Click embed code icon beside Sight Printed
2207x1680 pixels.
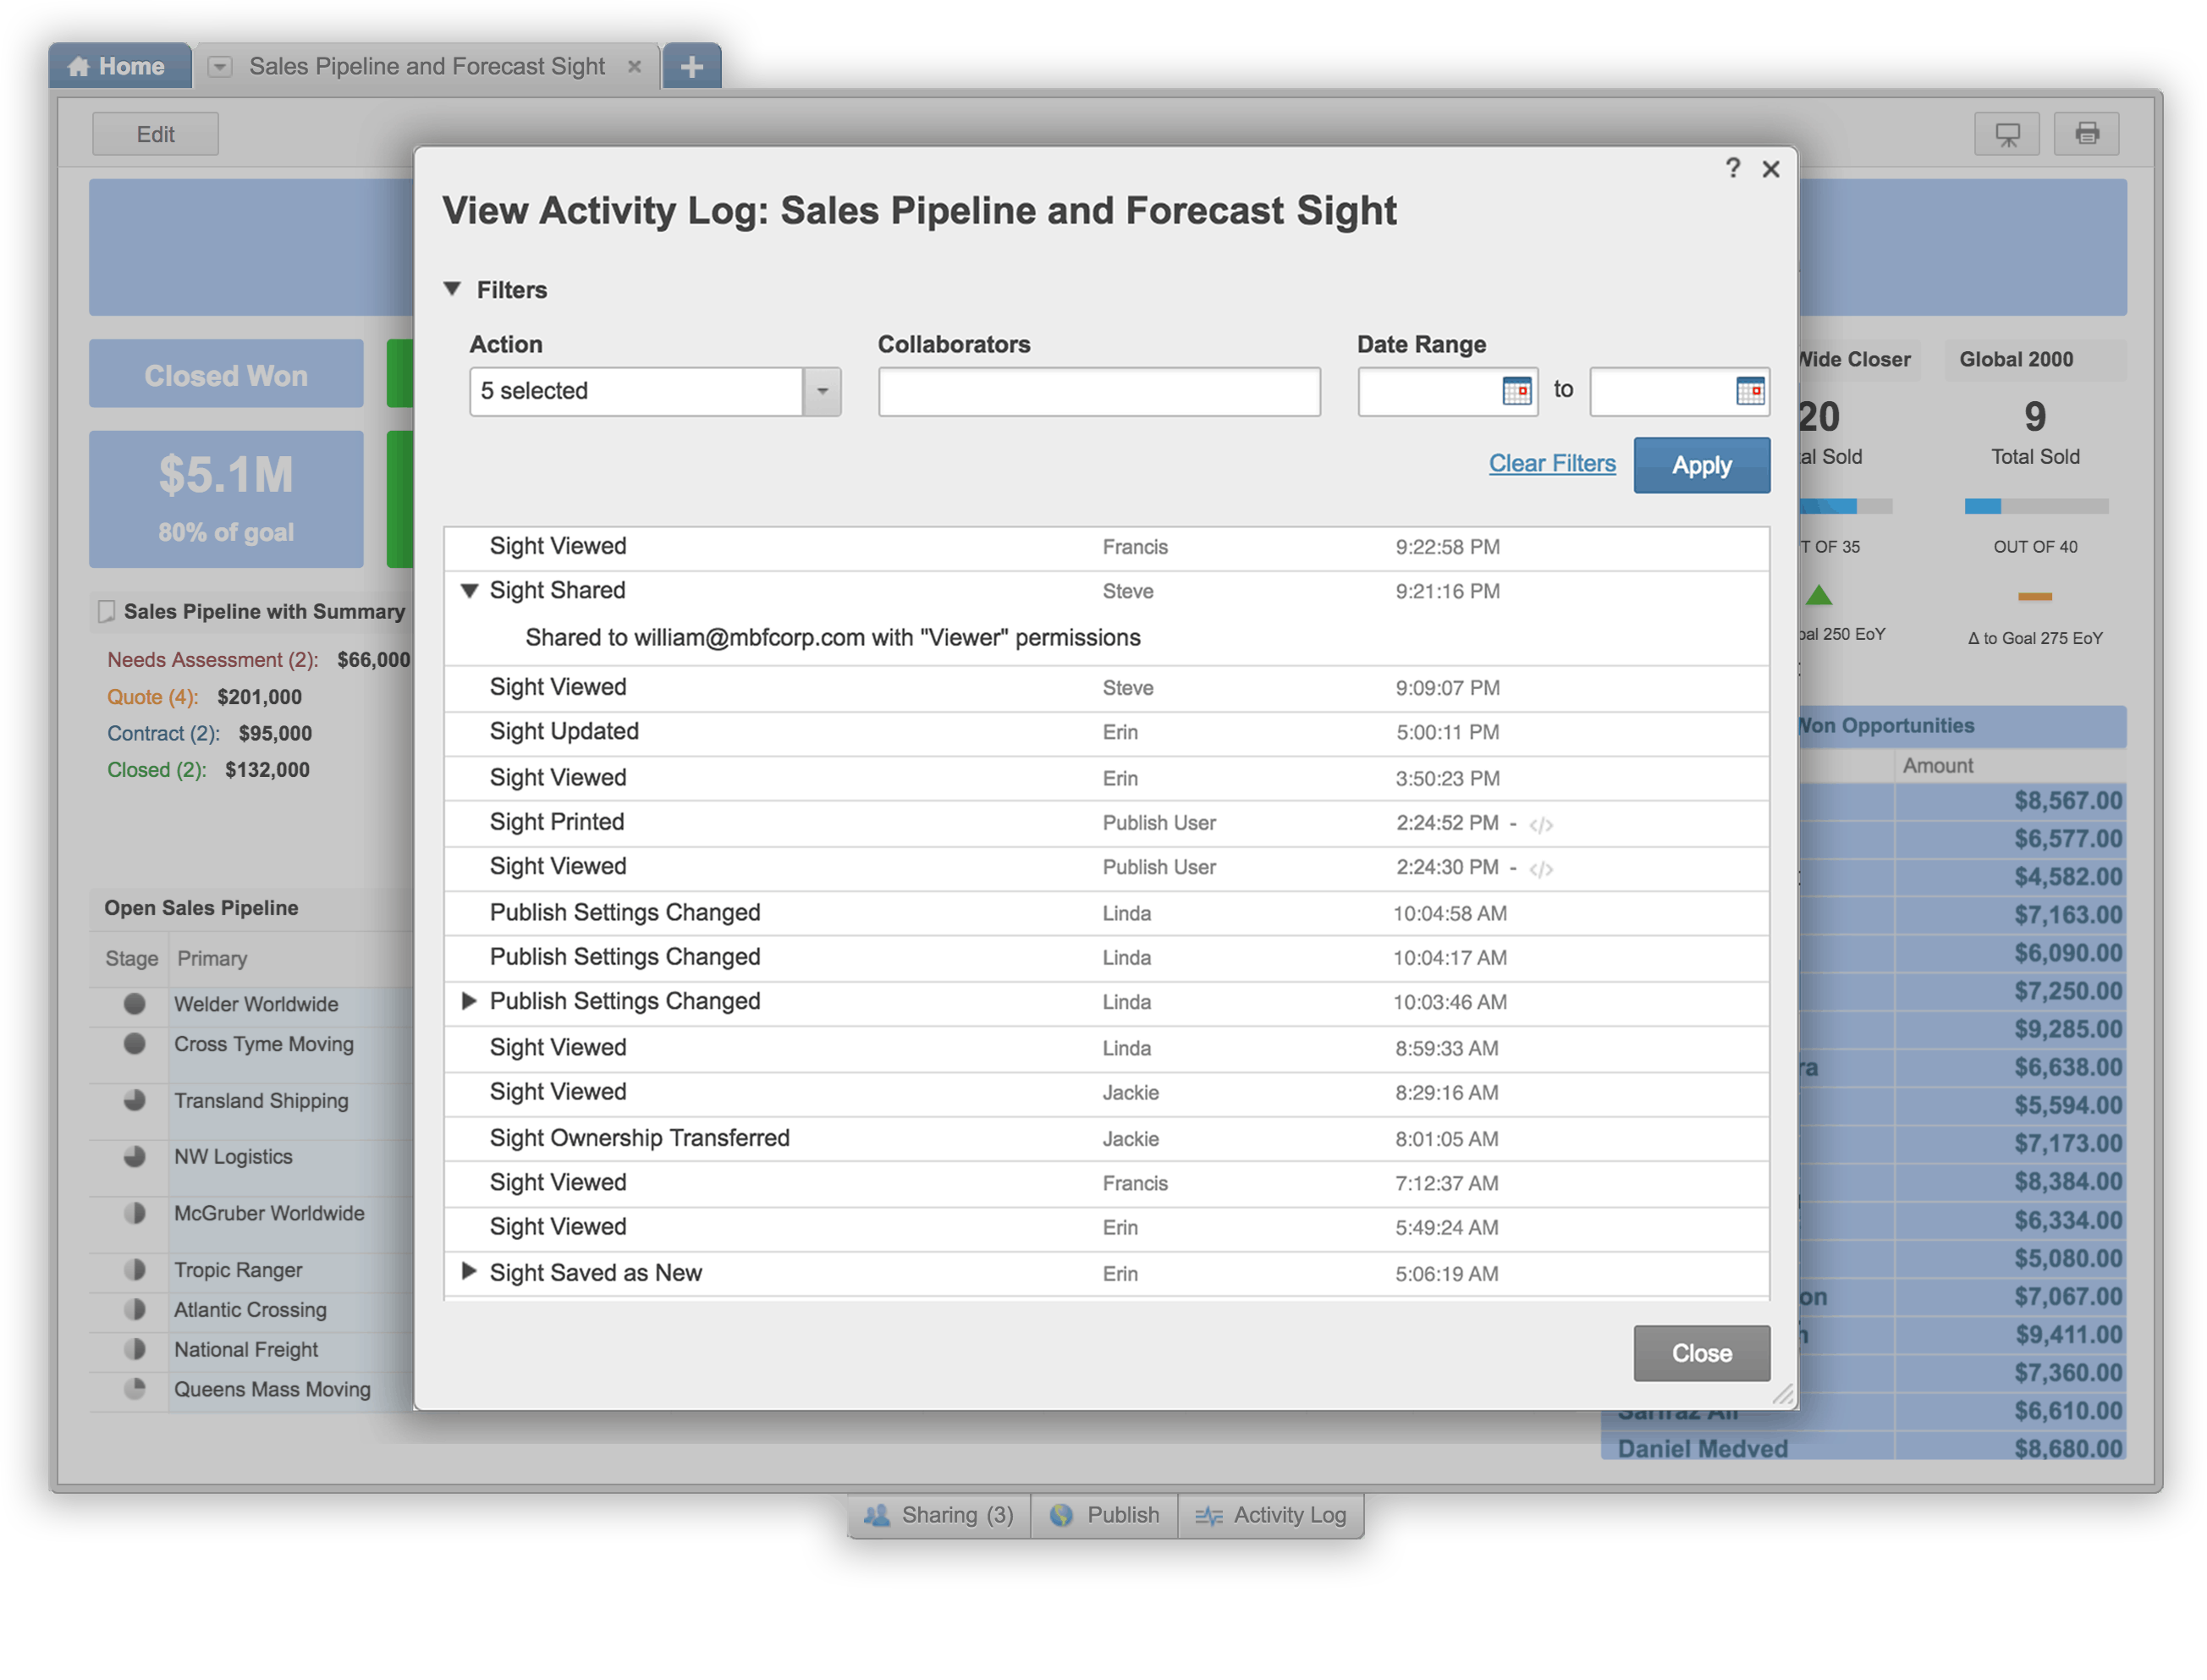point(1541,825)
